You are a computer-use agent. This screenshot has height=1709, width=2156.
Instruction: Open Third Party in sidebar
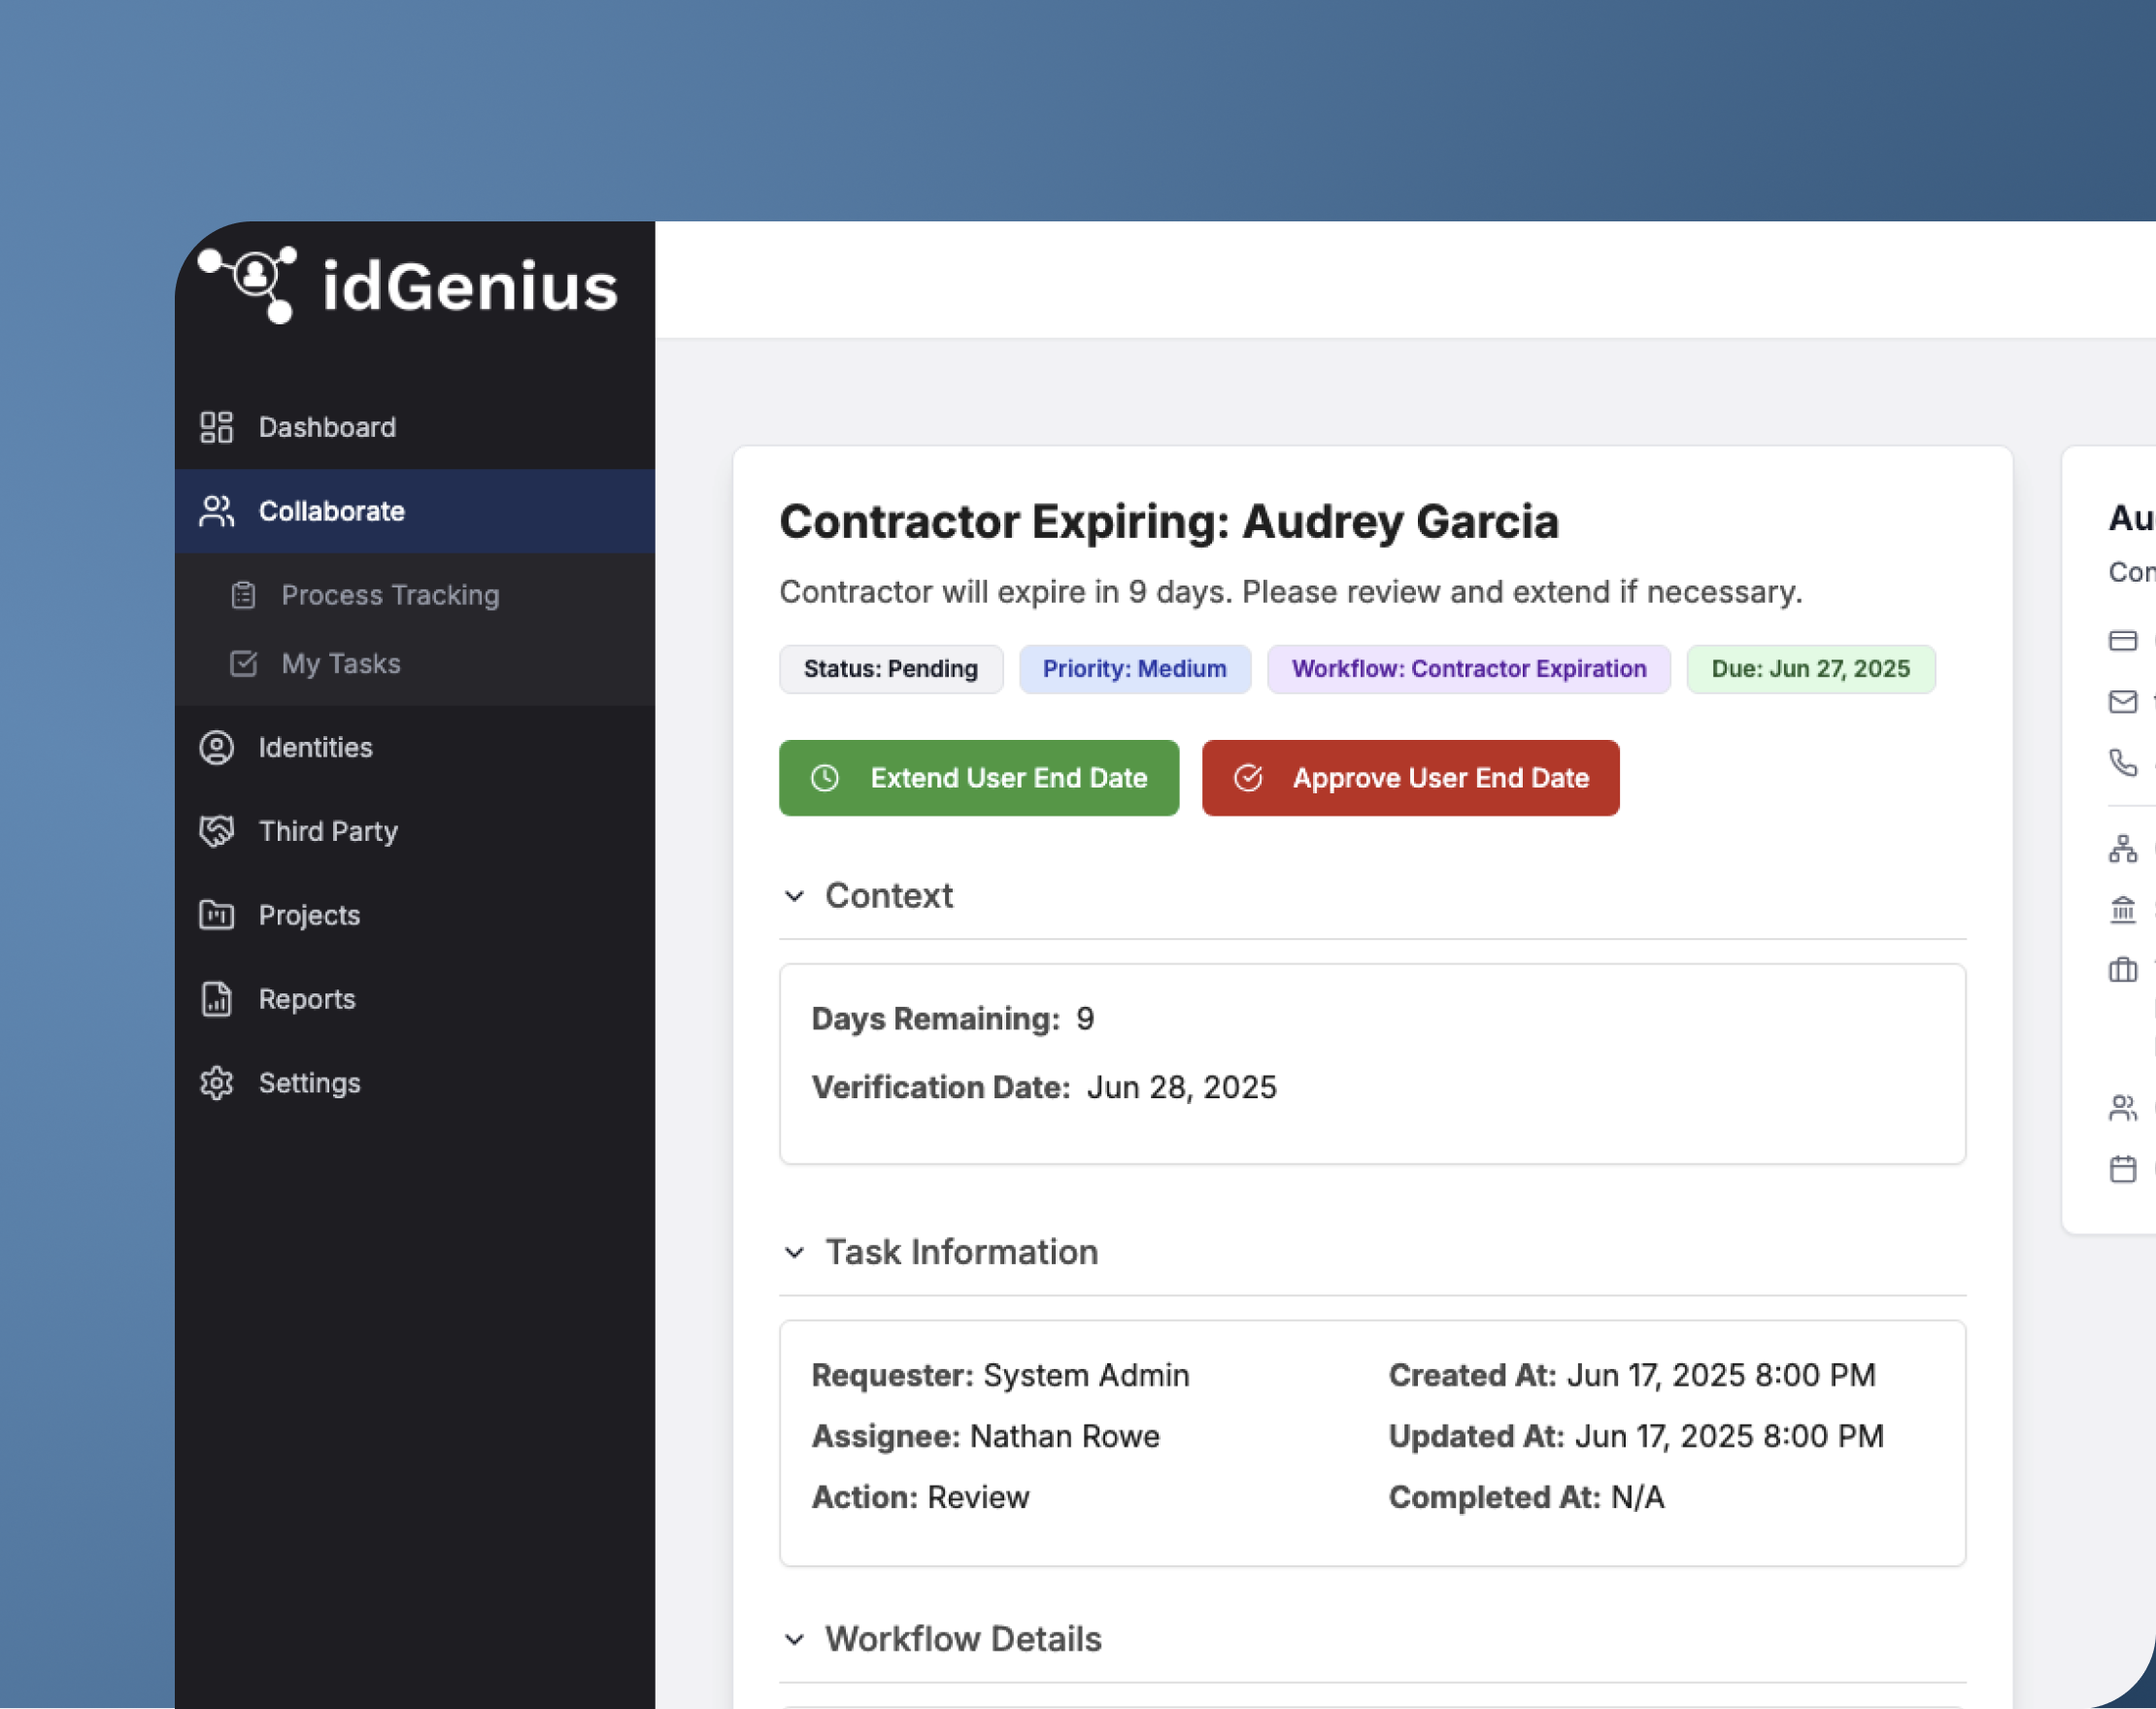click(x=415, y=831)
